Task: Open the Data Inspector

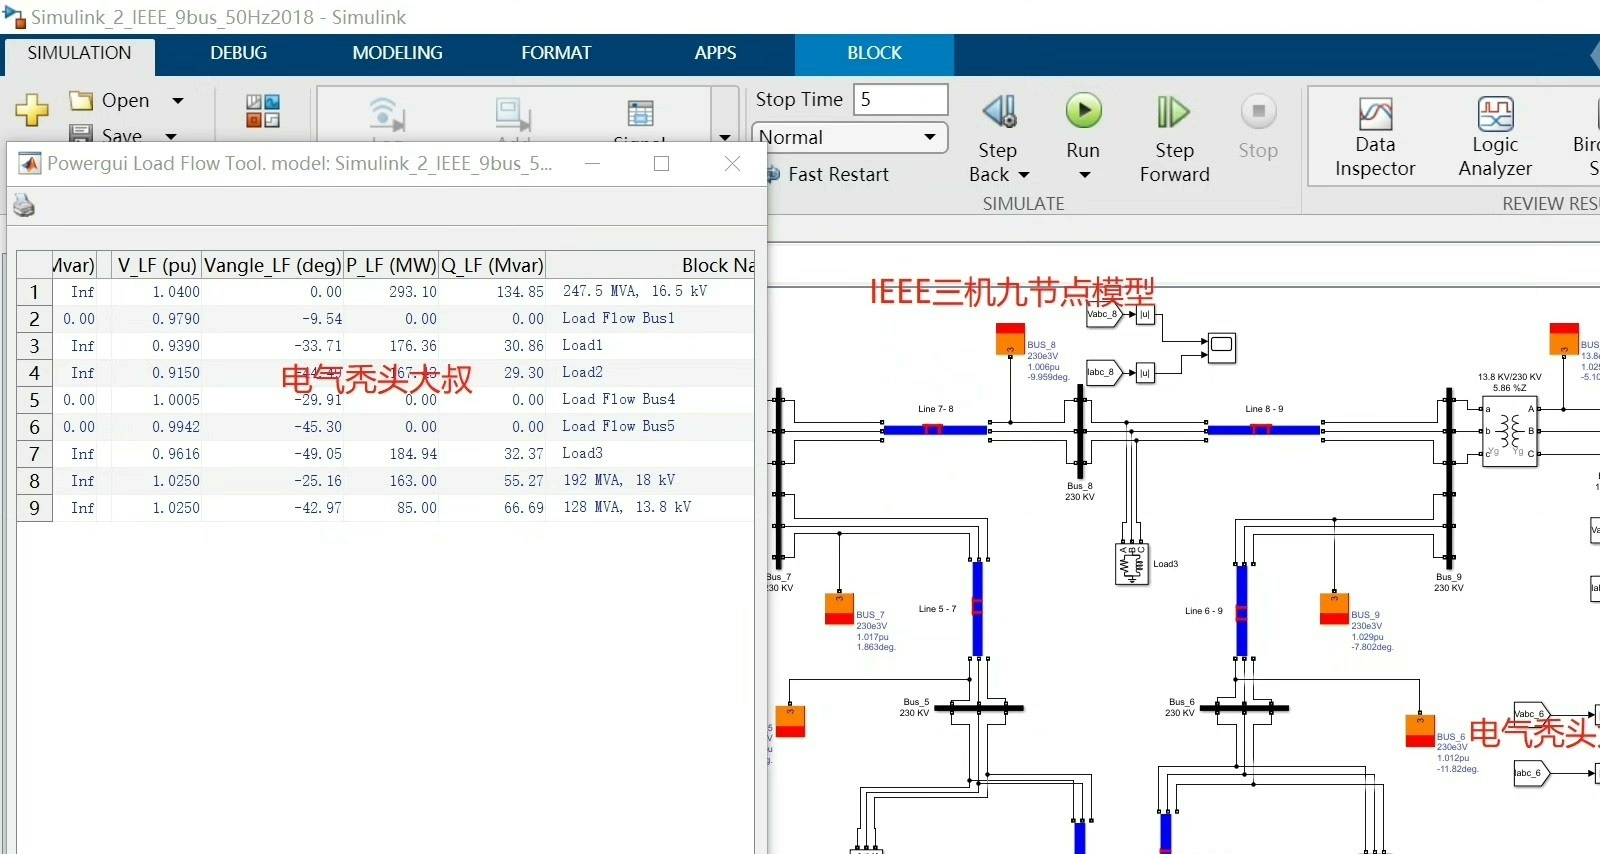Action: (x=1375, y=138)
